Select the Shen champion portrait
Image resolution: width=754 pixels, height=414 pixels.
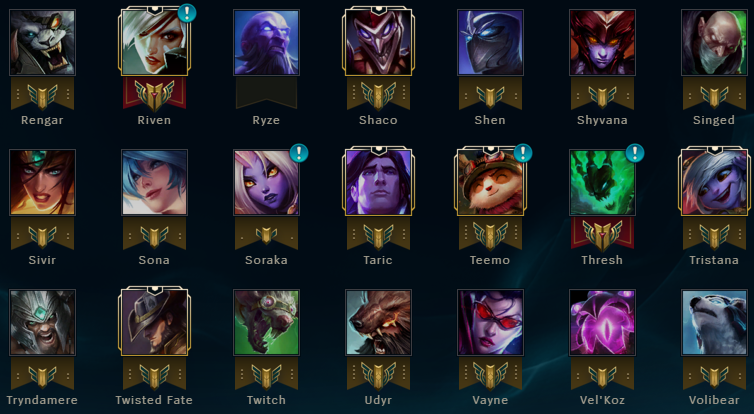coord(490,42)
